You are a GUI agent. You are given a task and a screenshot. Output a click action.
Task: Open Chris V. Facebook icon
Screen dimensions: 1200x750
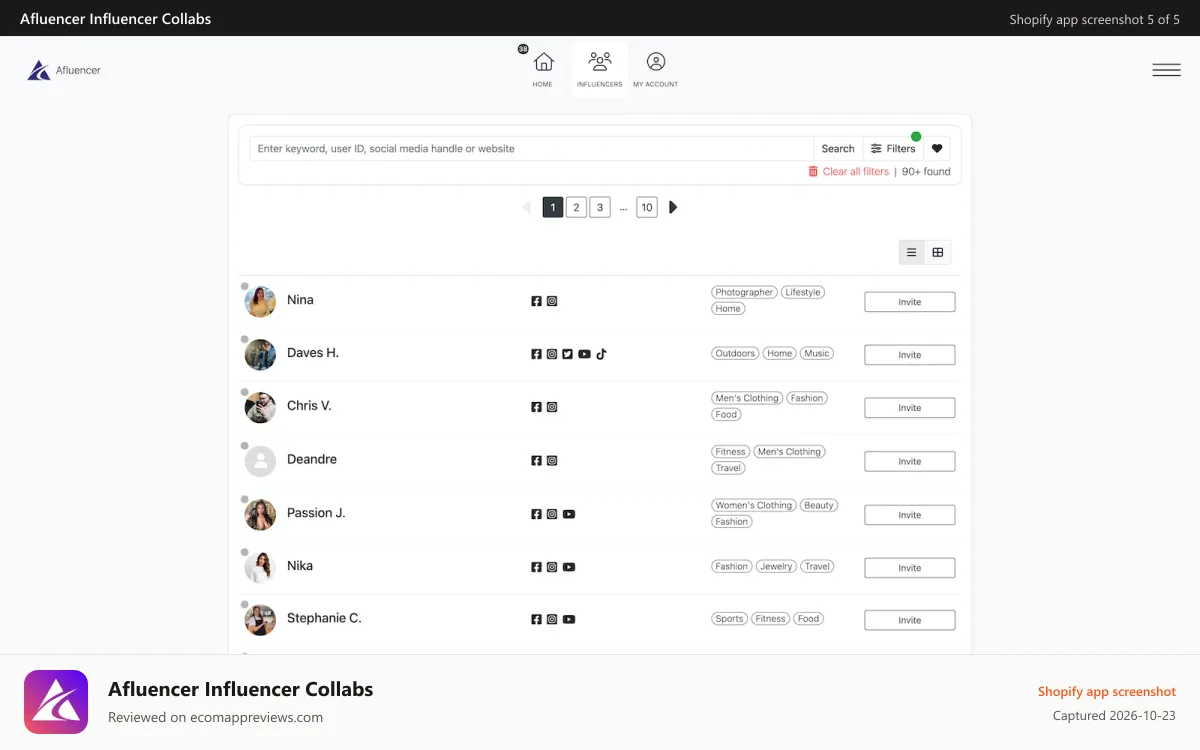(536, 407)
